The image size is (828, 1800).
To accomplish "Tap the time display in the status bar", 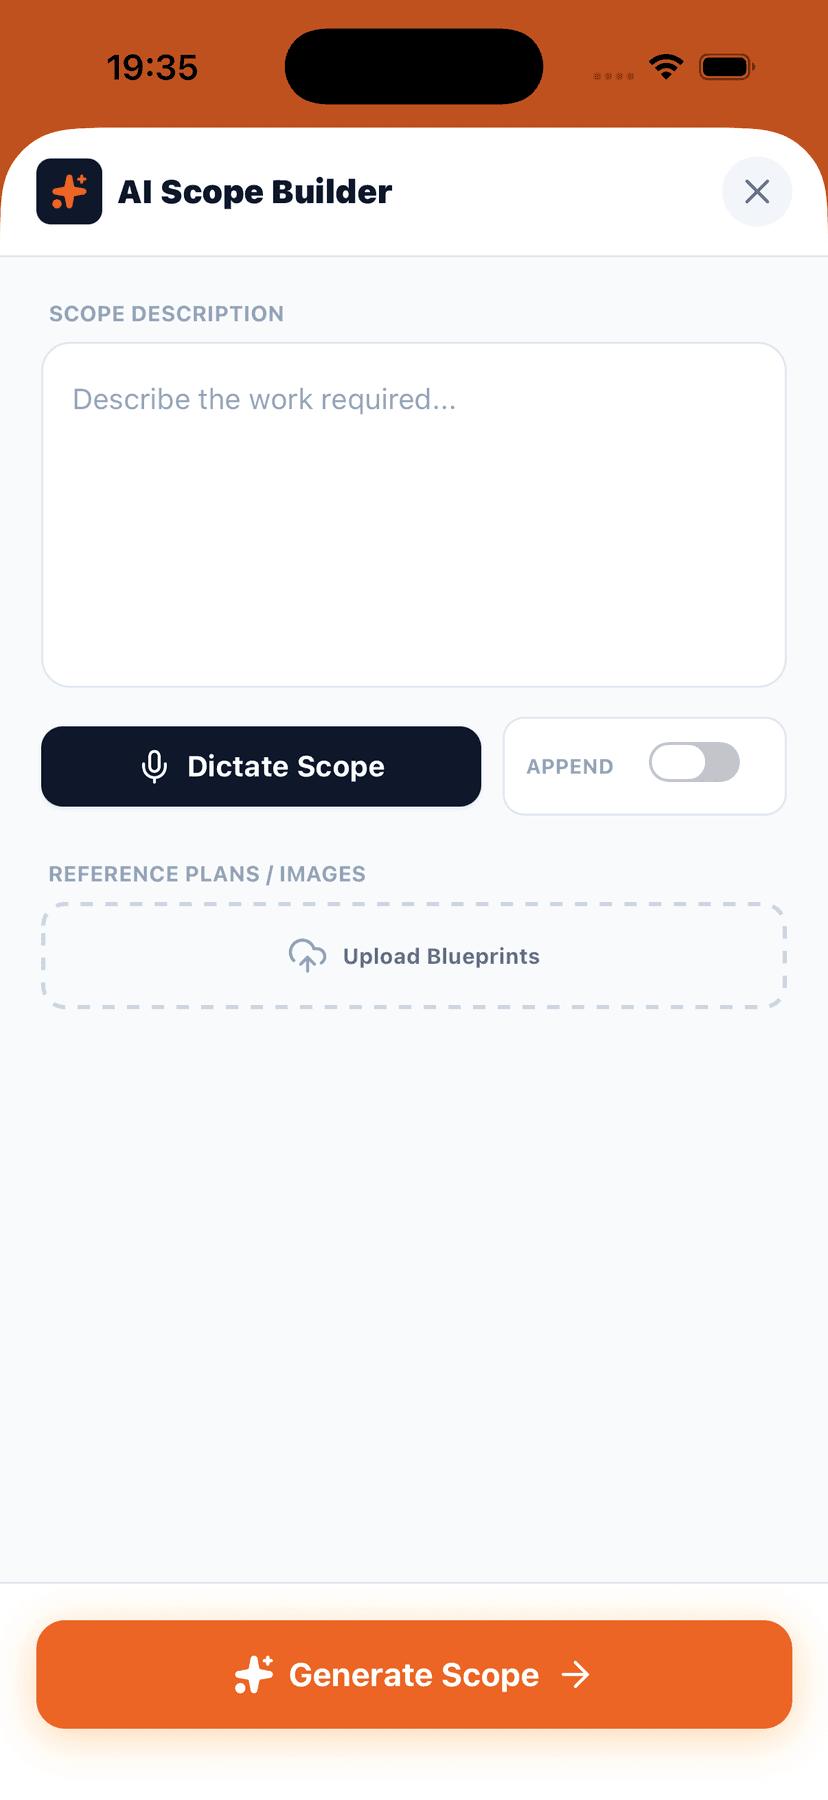I will pos(153,66).
